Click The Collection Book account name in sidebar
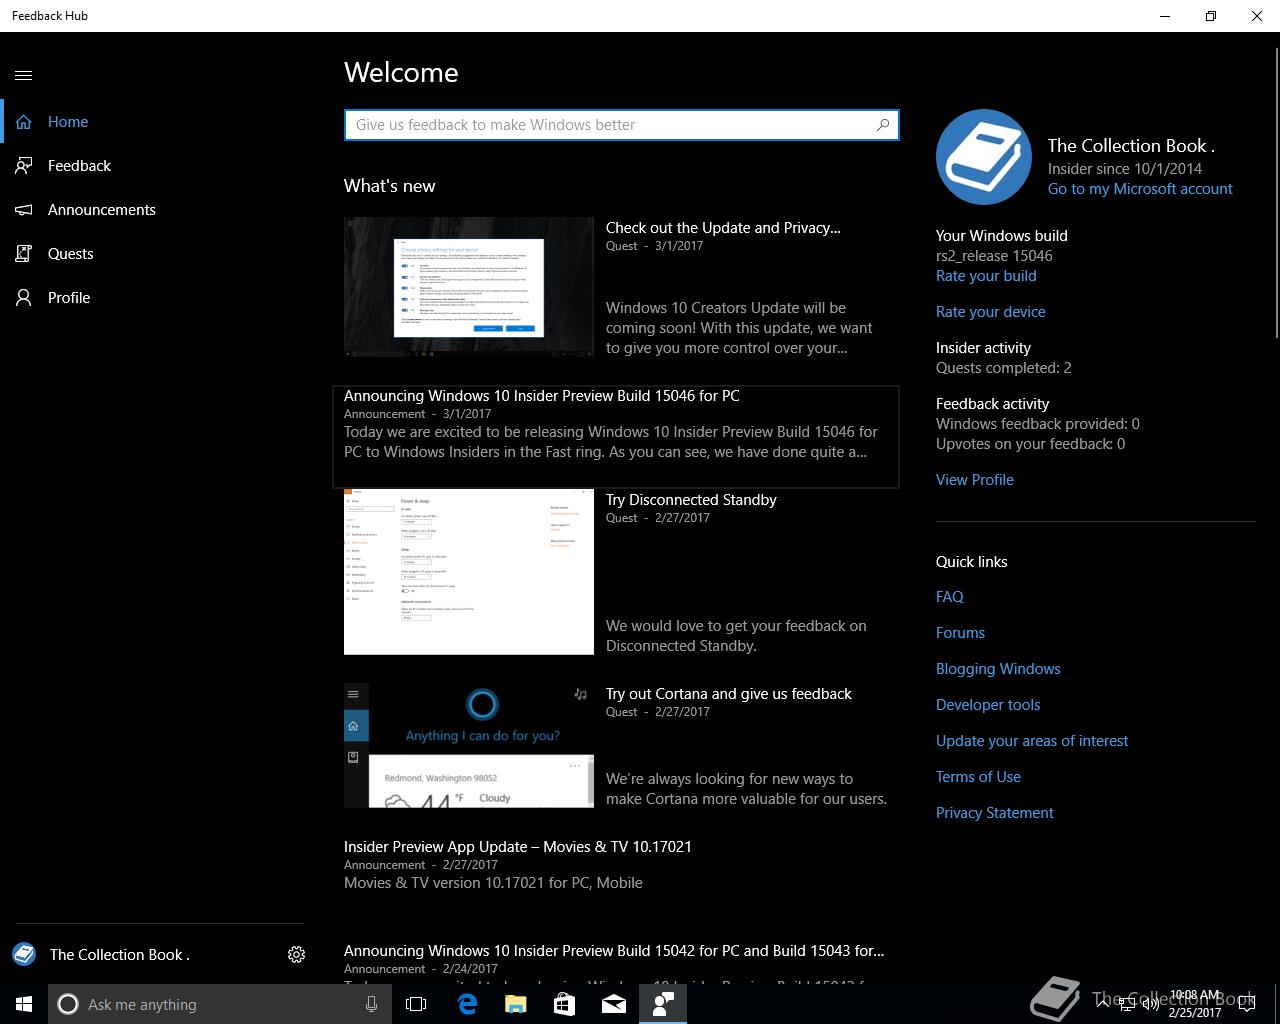The image size is (1280, 1024). 120,955
